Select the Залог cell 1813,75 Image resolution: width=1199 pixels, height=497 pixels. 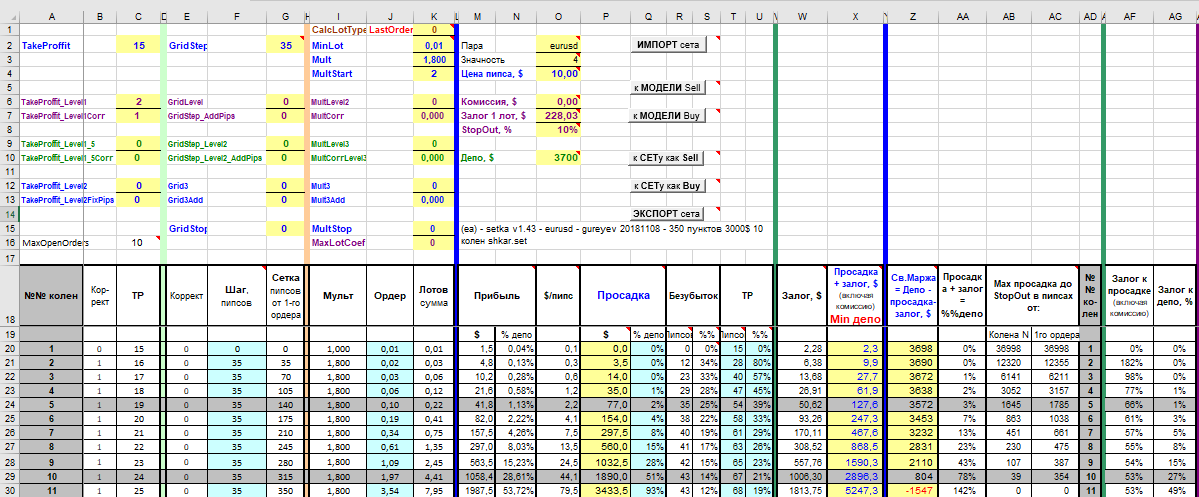[x=802, y=489]
